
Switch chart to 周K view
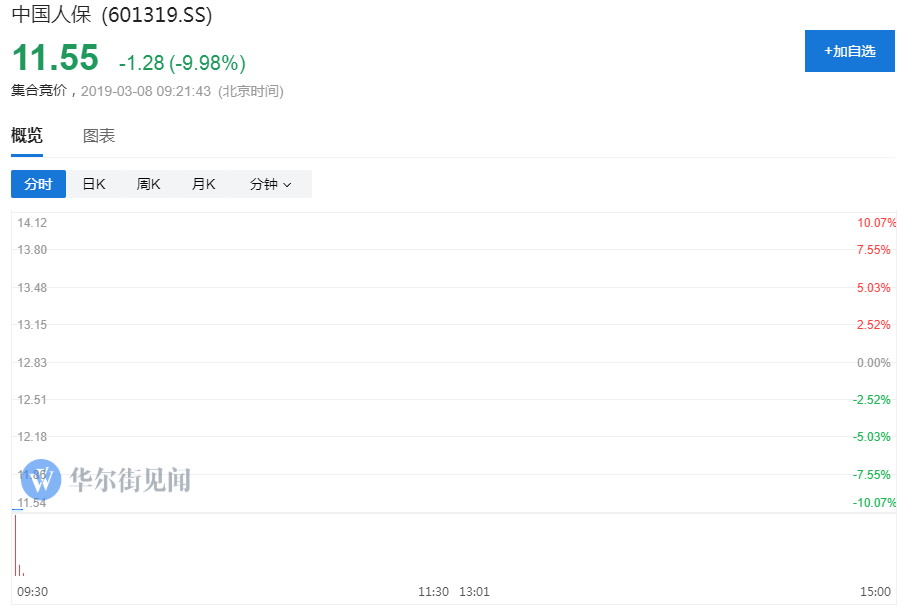coord(149,184)
